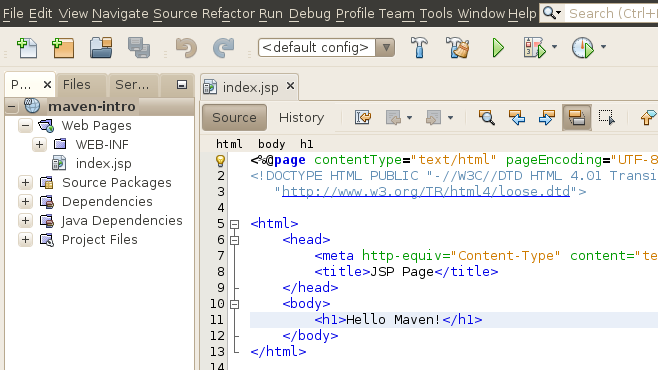The height and width of the screenshot is (370, 658).
Task: Open the Debug menu
Action: pos(310,13)
